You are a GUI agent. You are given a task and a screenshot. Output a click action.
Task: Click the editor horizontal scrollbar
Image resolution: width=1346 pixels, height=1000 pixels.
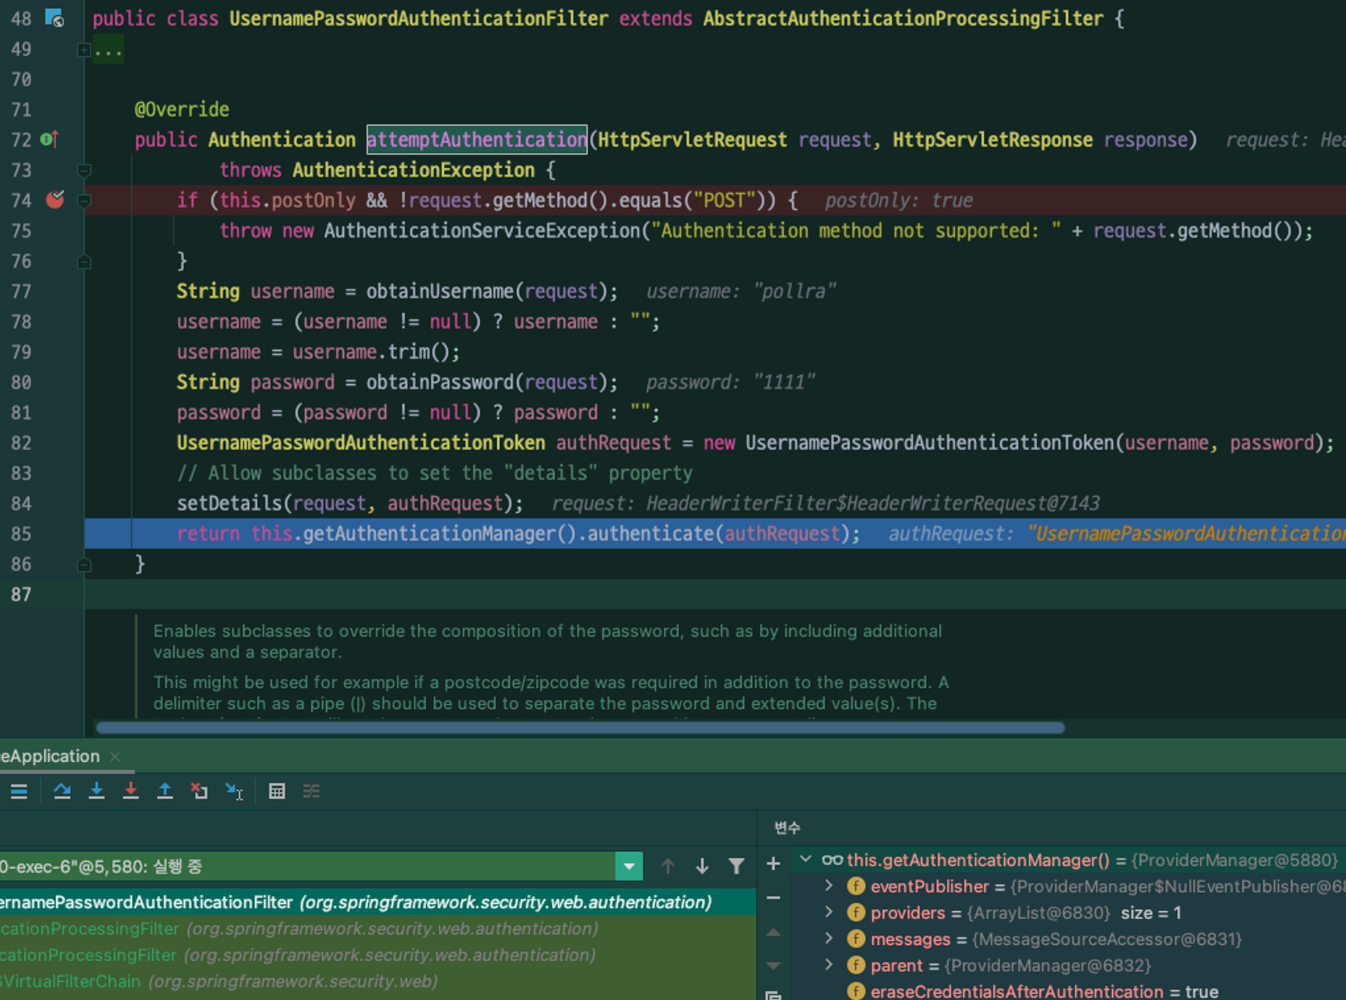(x=580, y=728)
